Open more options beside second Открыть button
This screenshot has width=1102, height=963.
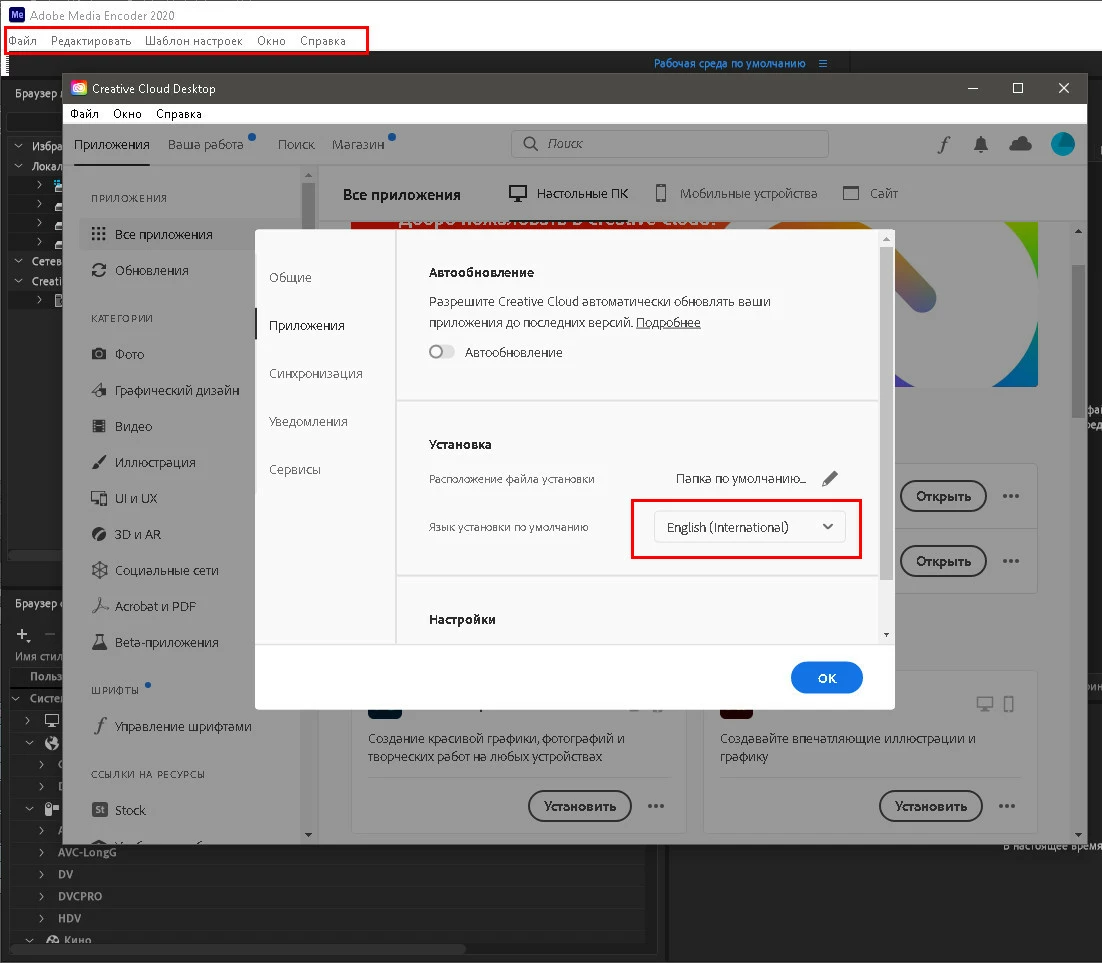1011,561
